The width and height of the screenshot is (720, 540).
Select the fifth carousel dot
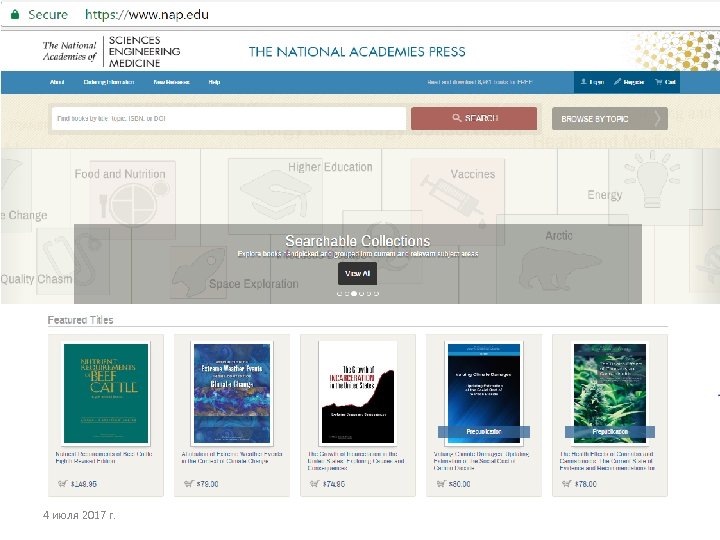[x=369, y=294]
